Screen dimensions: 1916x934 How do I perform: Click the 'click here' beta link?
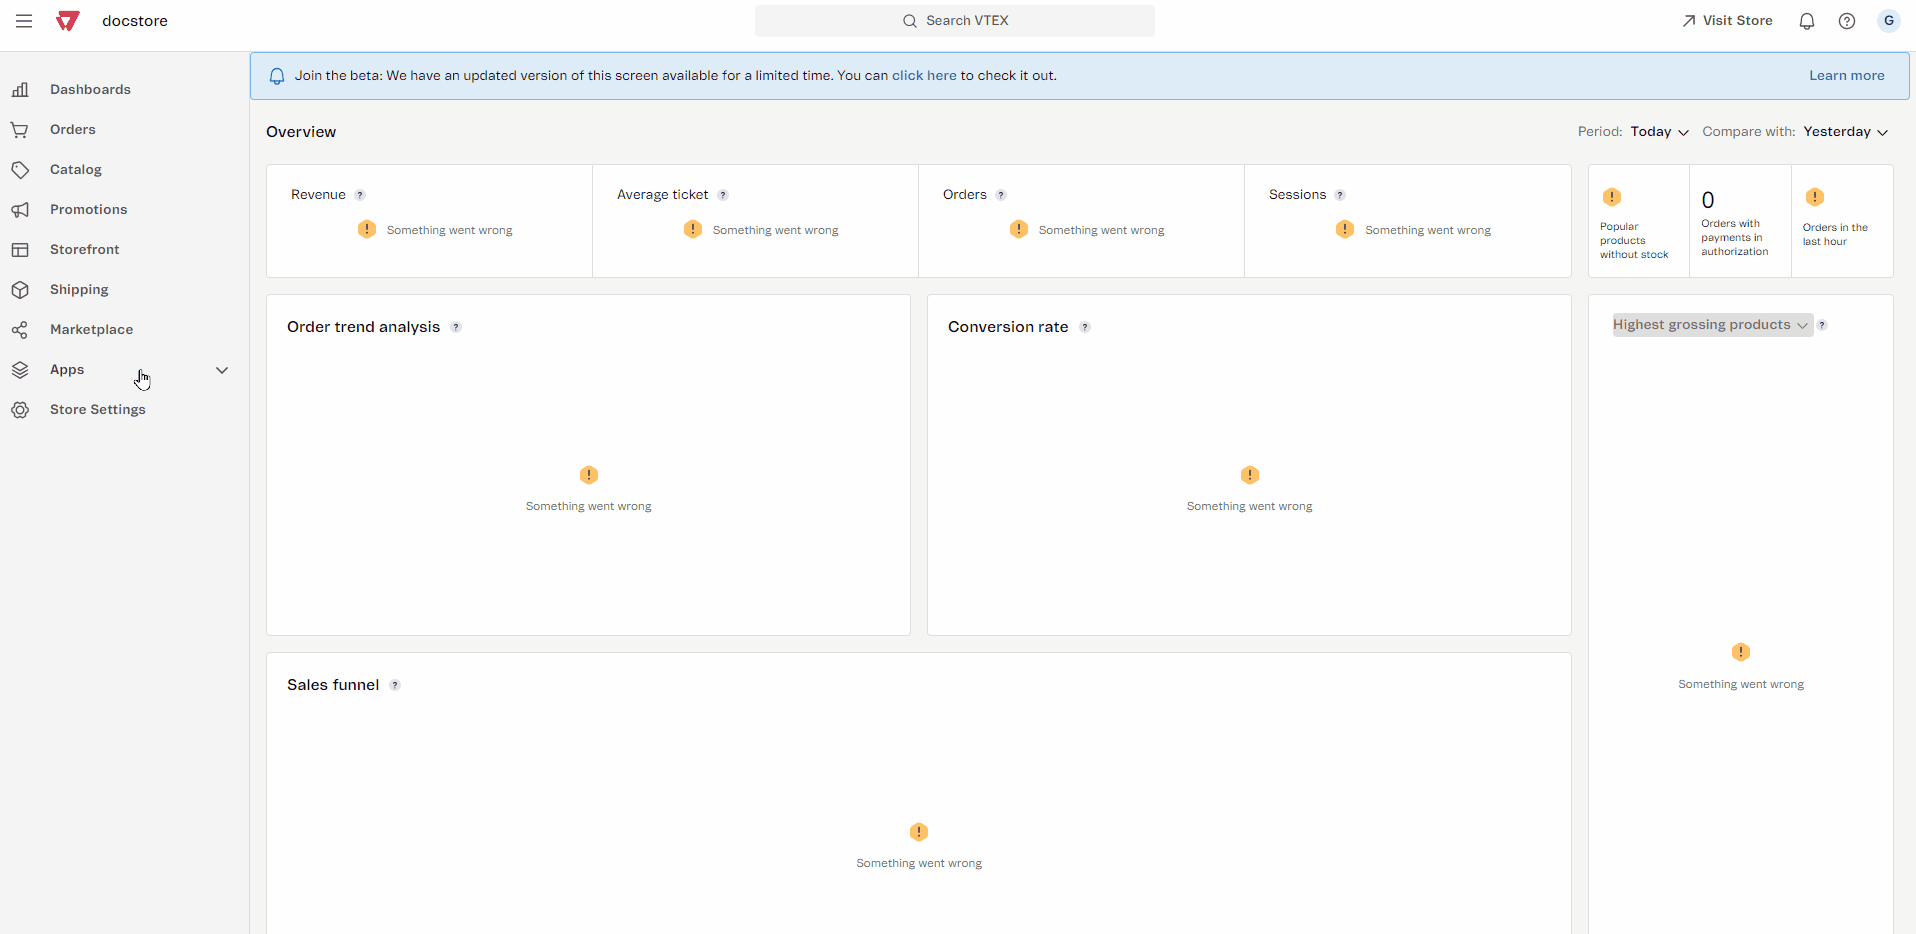click(x=924, y=76)
